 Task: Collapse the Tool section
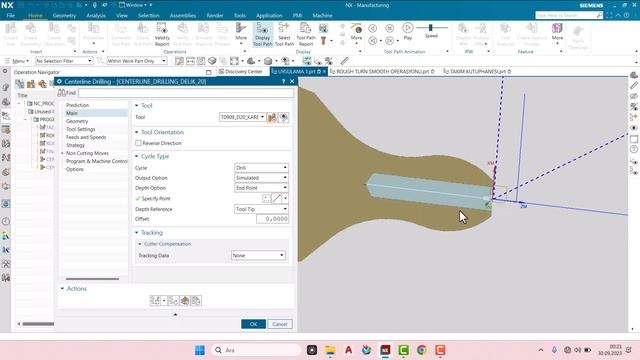[137, 106]
